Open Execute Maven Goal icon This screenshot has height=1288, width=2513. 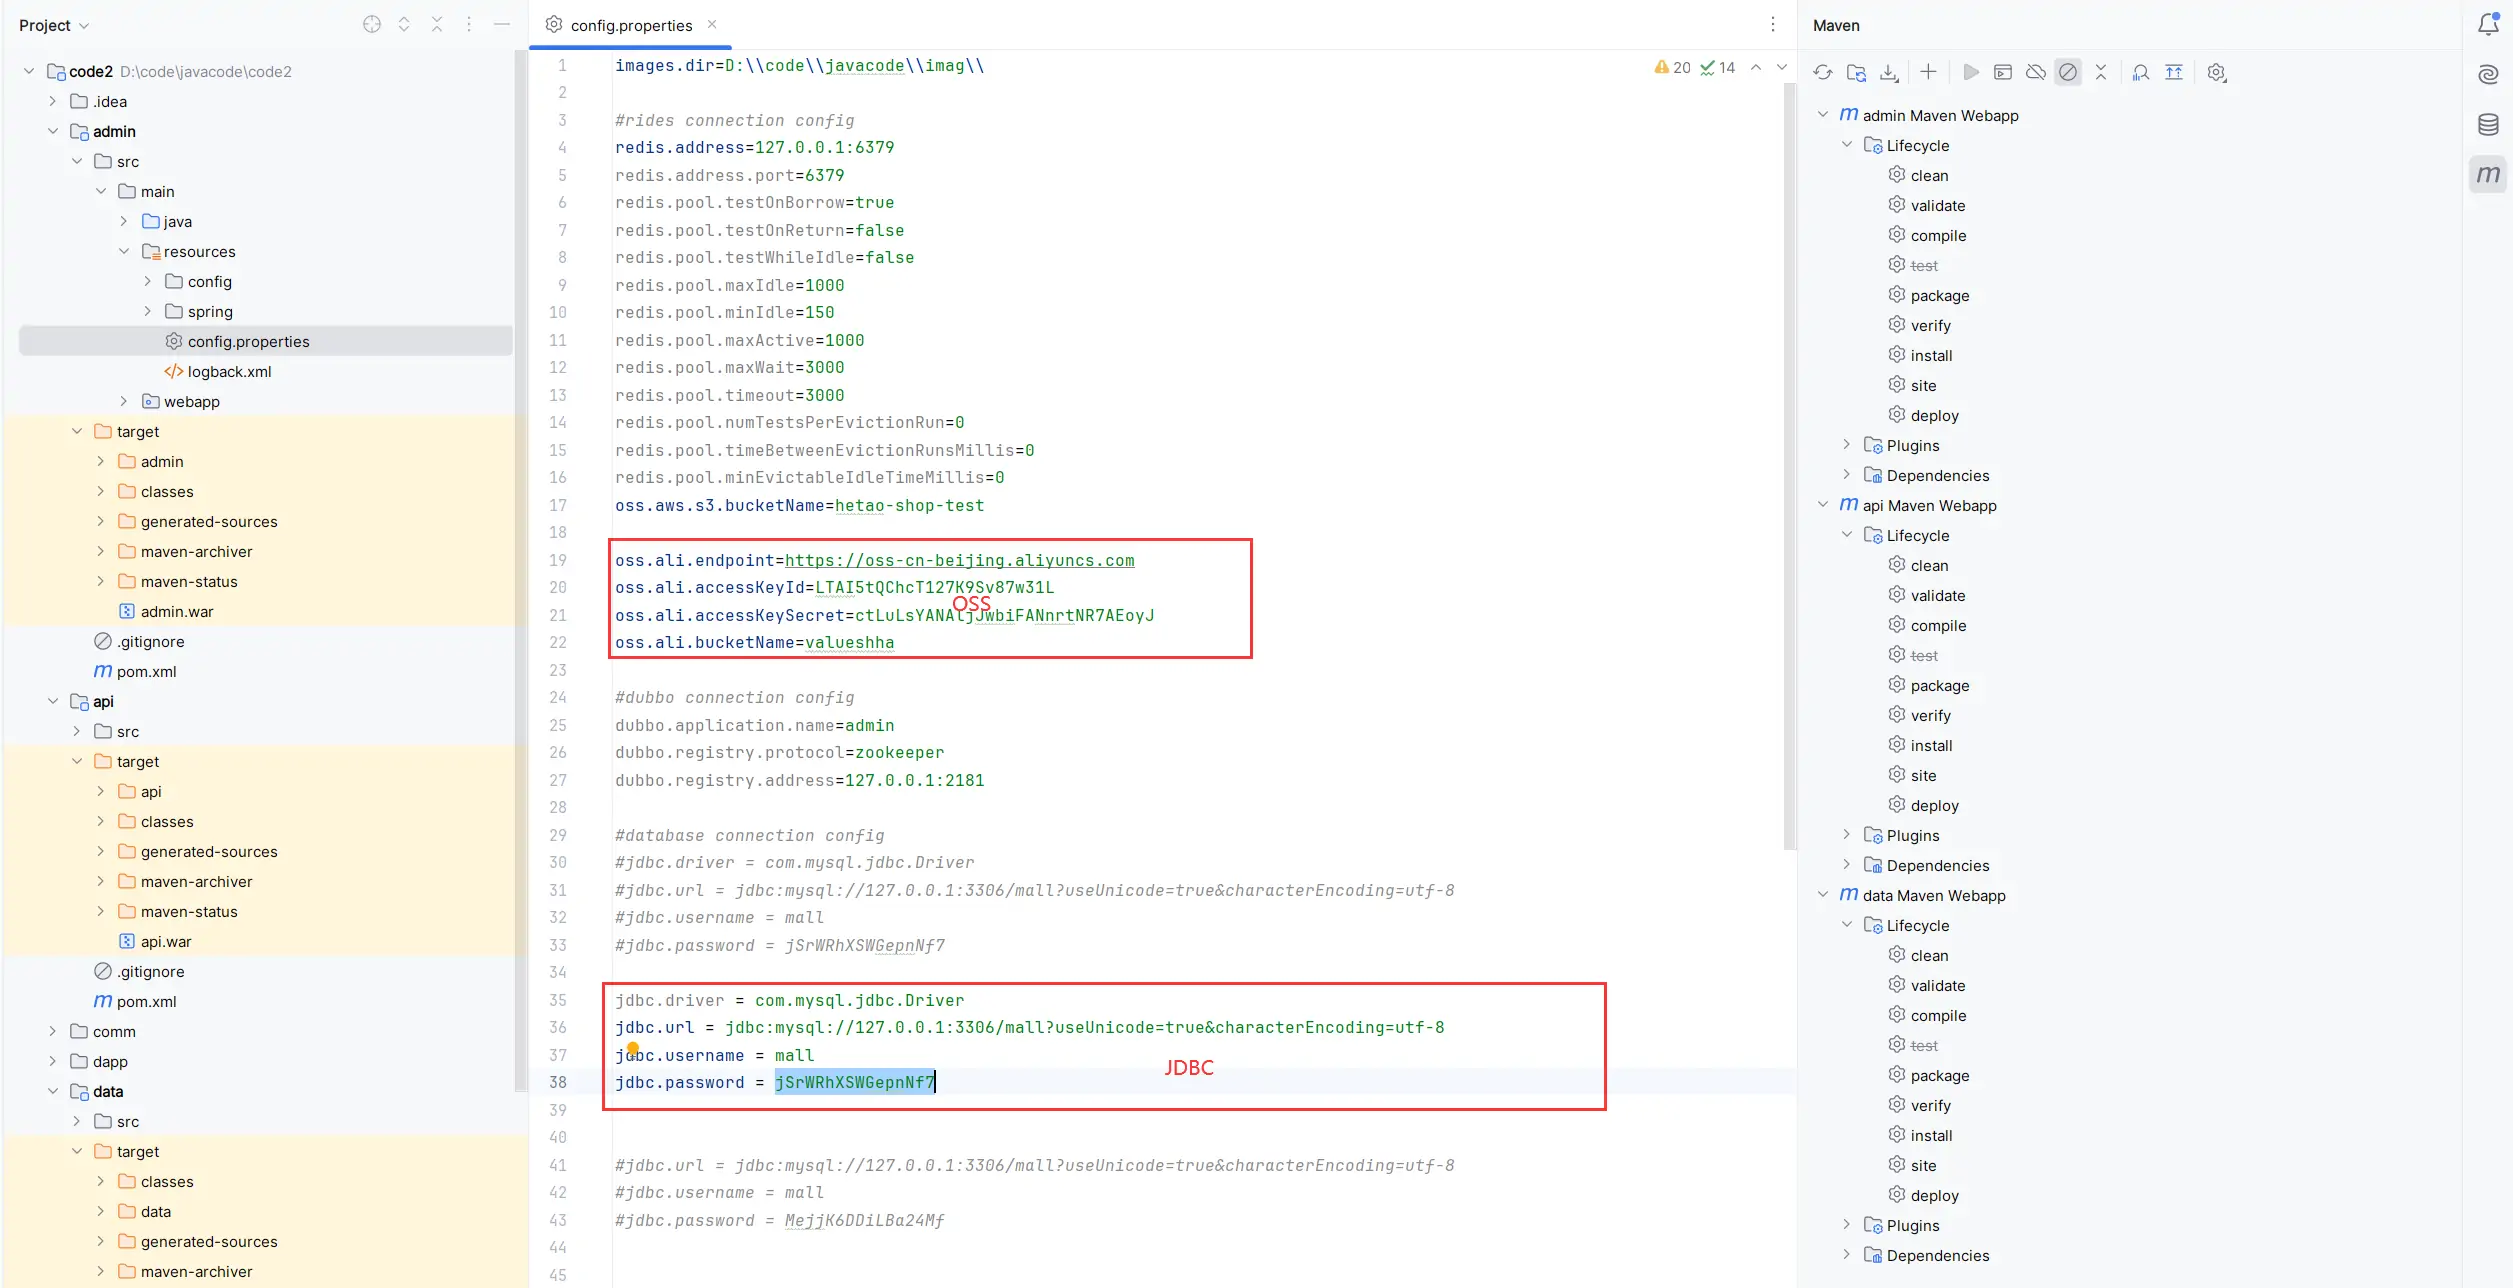[2003, 72]
